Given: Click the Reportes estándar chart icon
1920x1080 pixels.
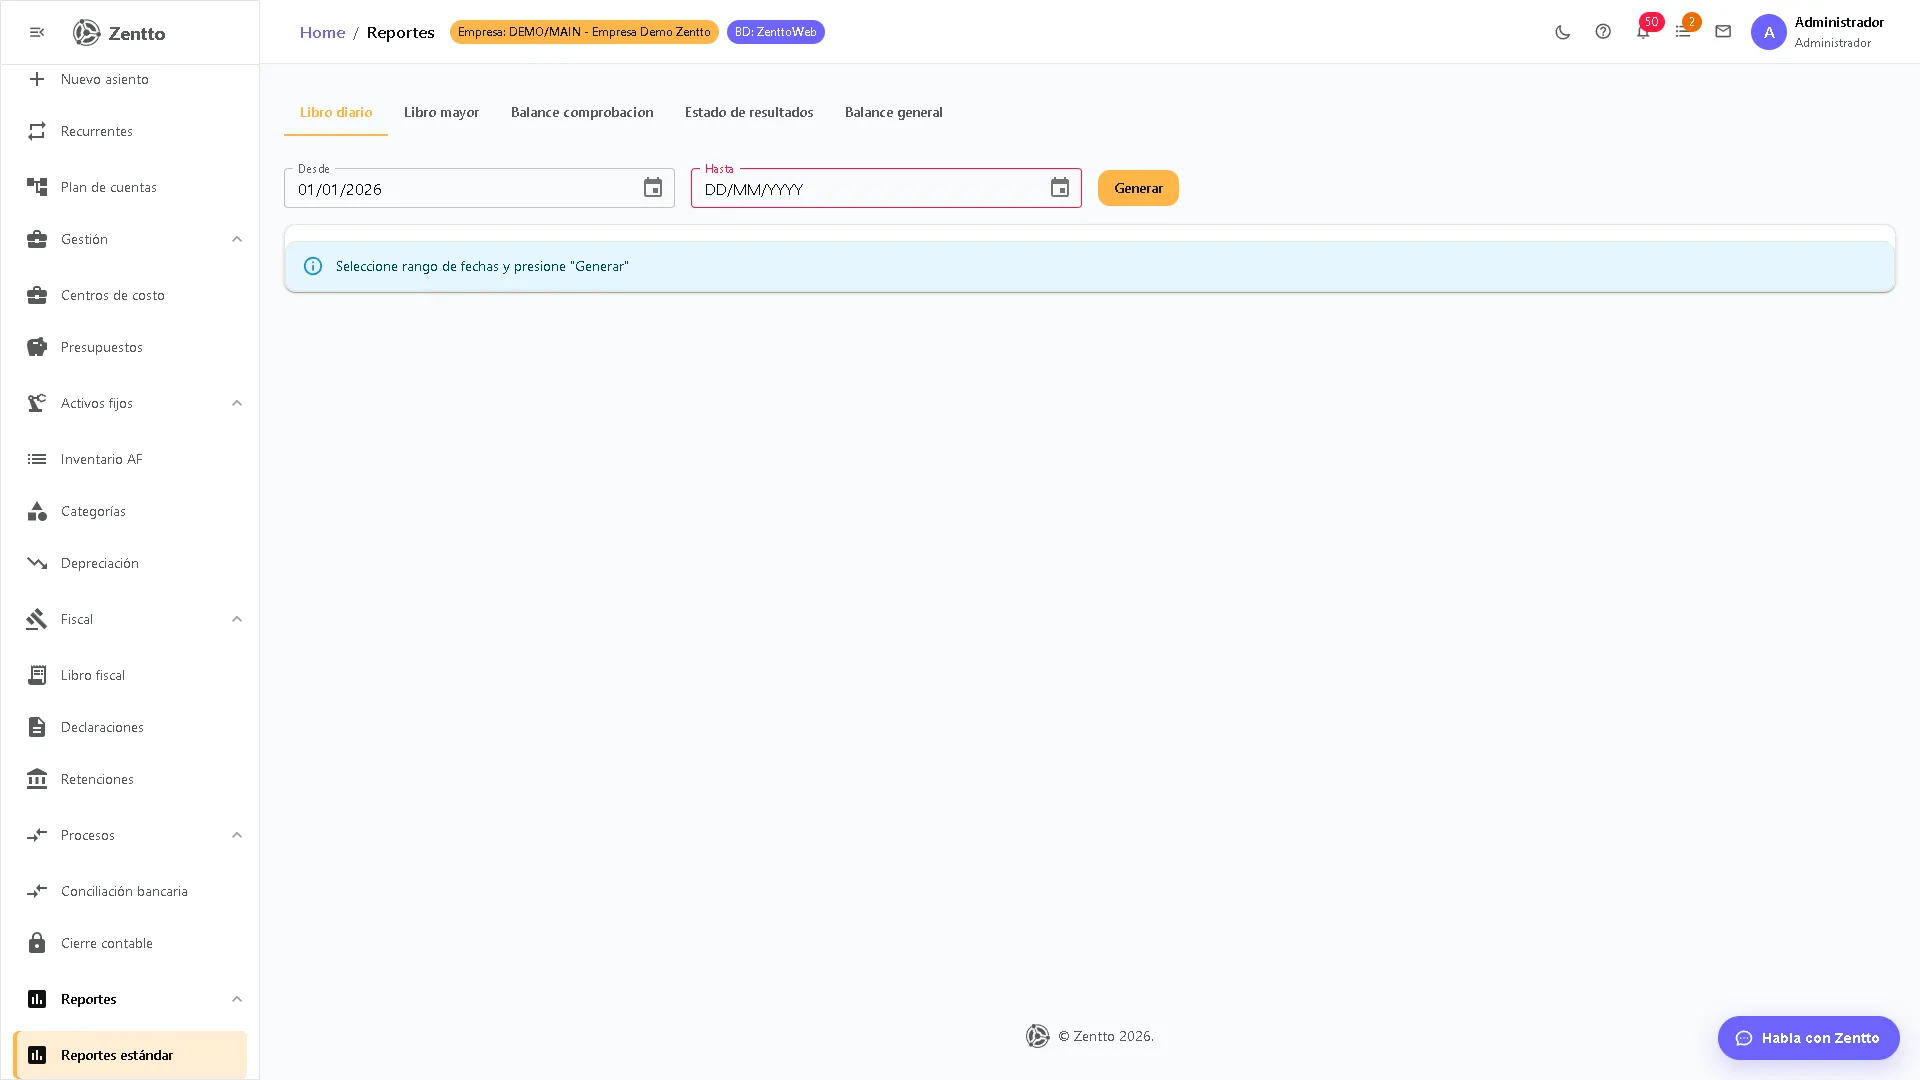Looking at the screenshot, I should click(x=37, y=1055).
